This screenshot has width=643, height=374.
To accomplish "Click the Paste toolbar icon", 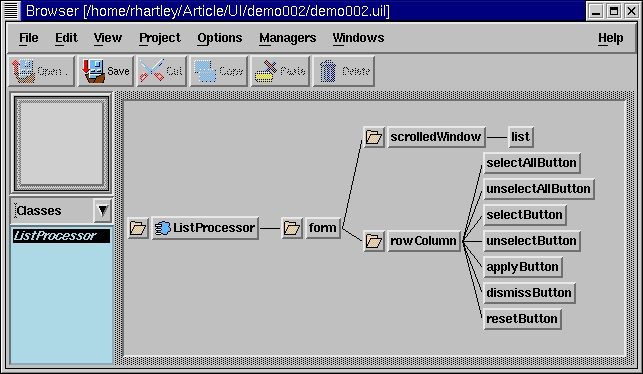I will [x=266, y=71].
